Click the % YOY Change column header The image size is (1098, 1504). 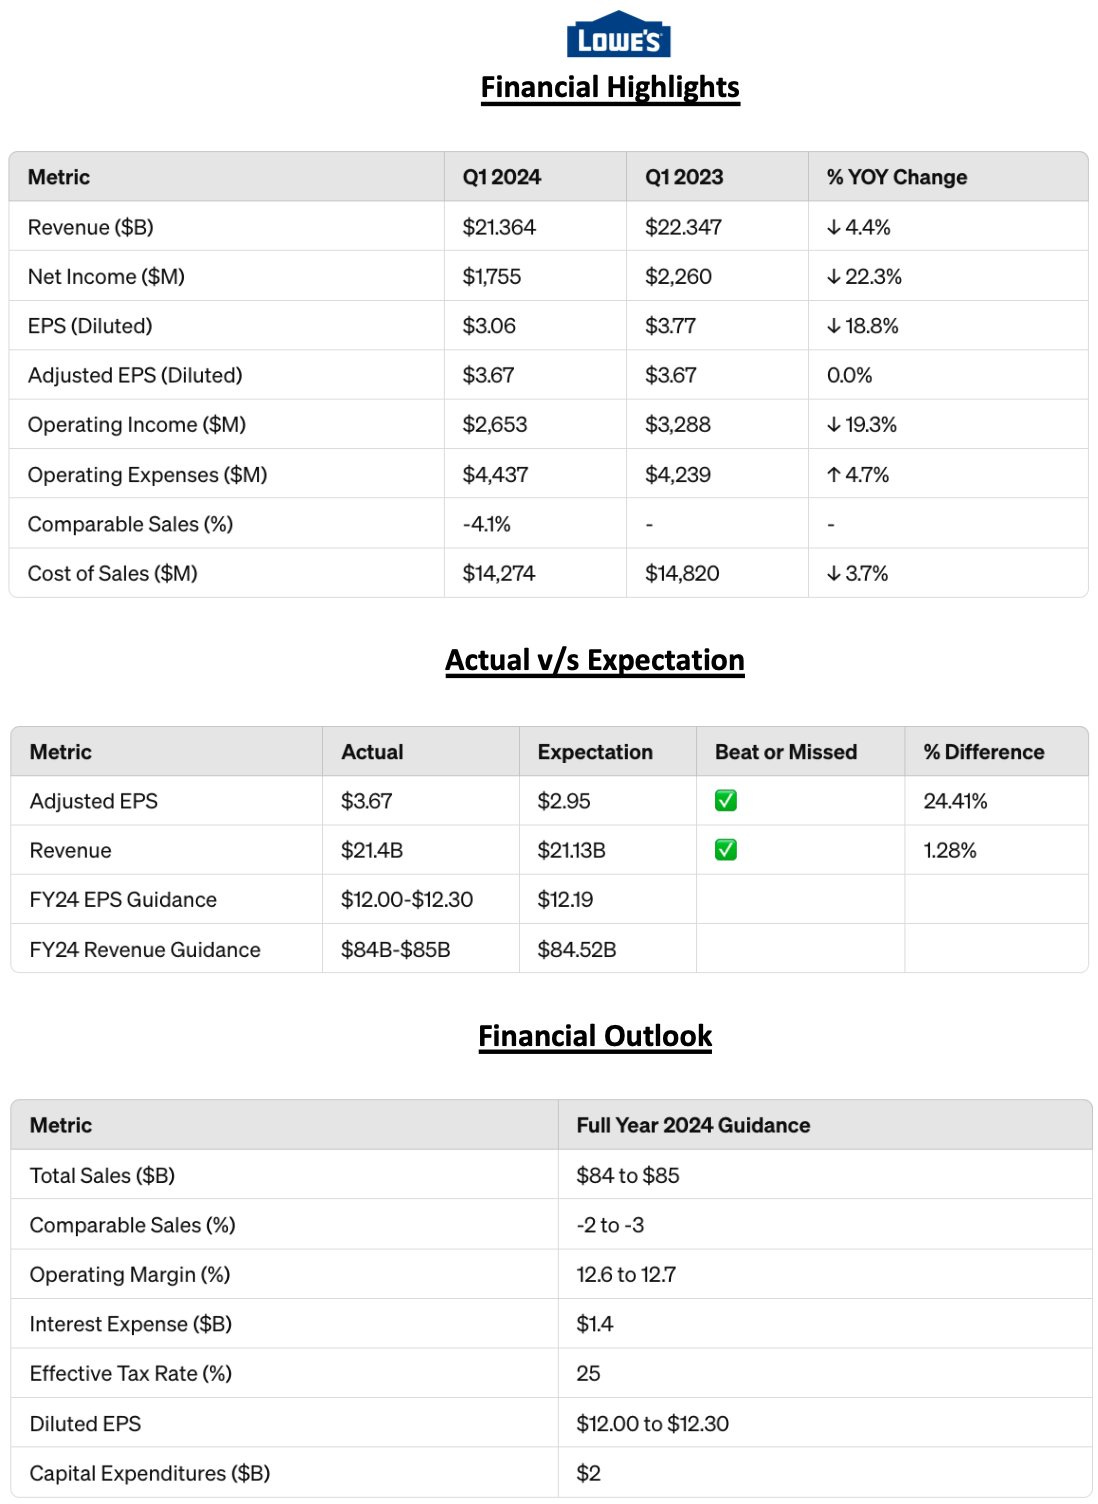tap(896, 177)
